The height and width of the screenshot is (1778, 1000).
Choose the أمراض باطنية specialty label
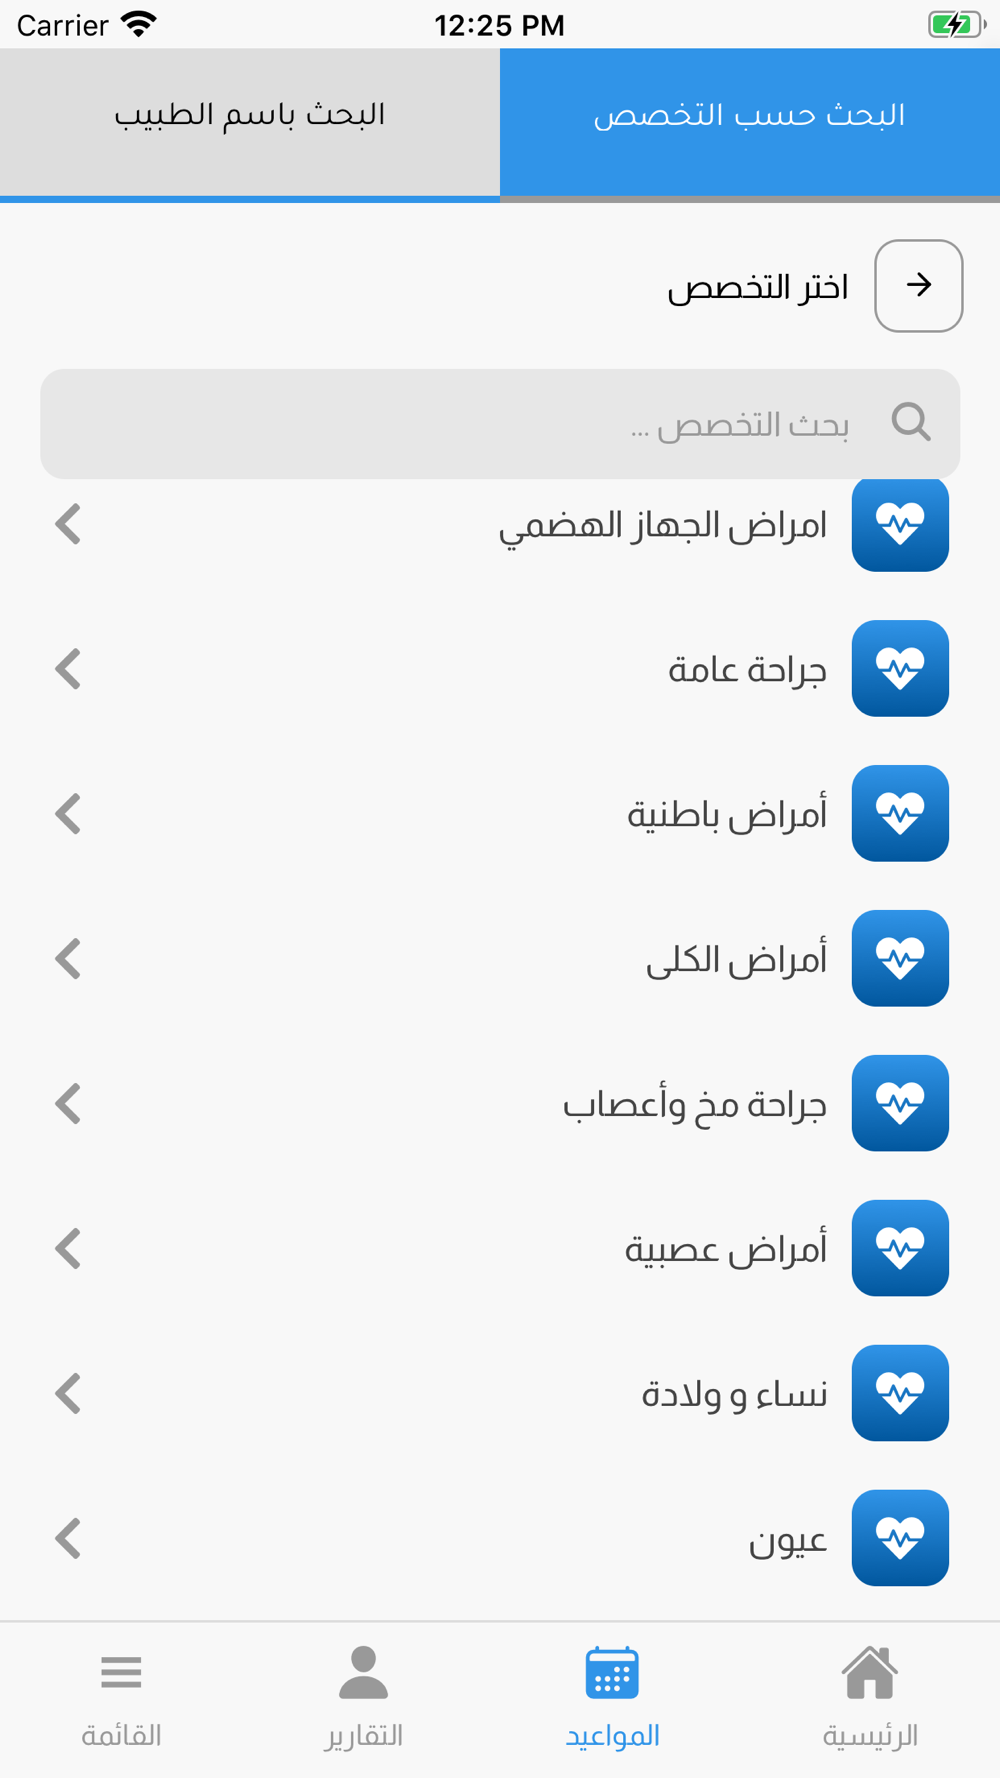(727, 814)
